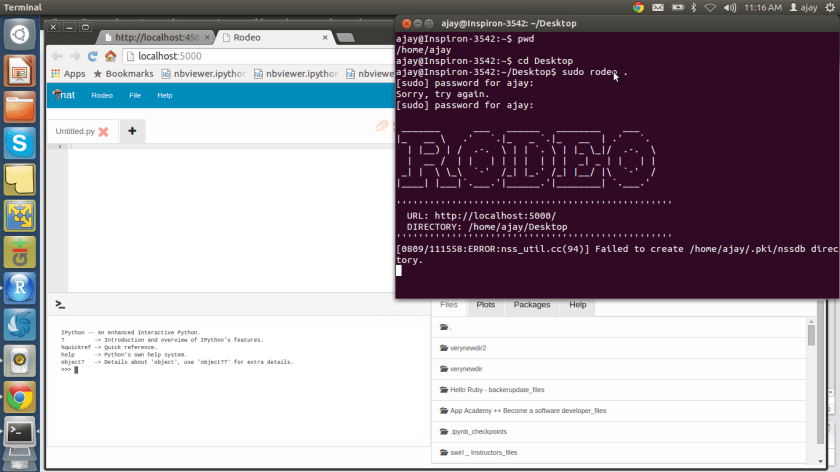Select the http://localhost:45 browser tab
The image size is (840, 472).
(x=157, y=38)
